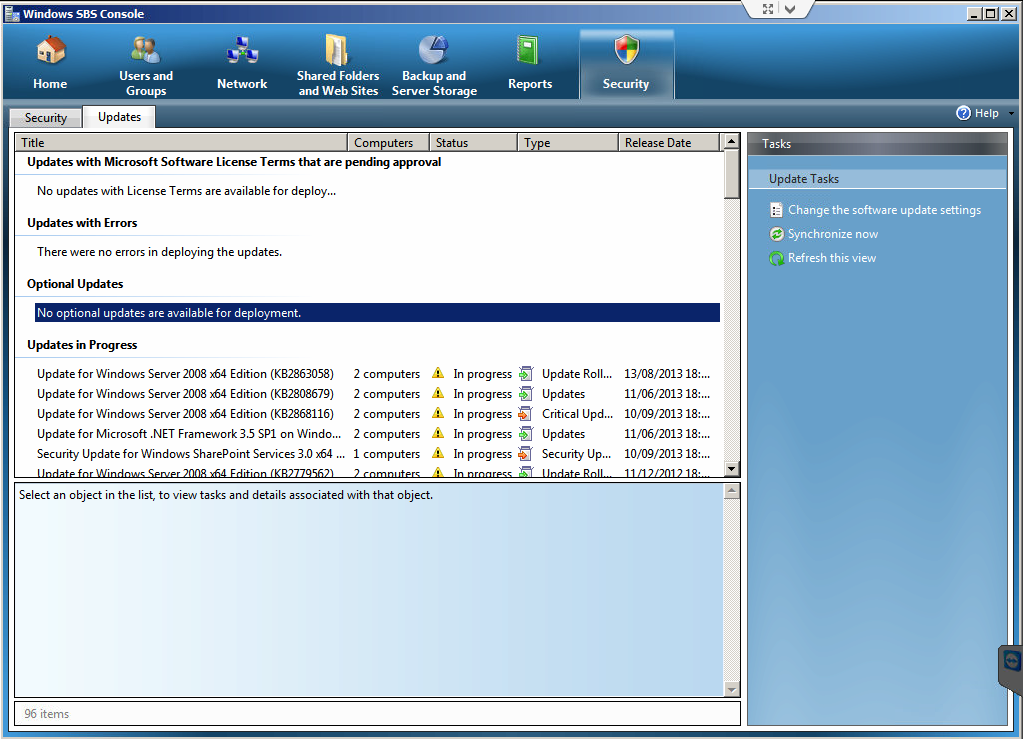Image resolution: width=1023 pixels, height=739 pixels.
Task: Click the updates list scroll up arrow
Action: point(731,141)
